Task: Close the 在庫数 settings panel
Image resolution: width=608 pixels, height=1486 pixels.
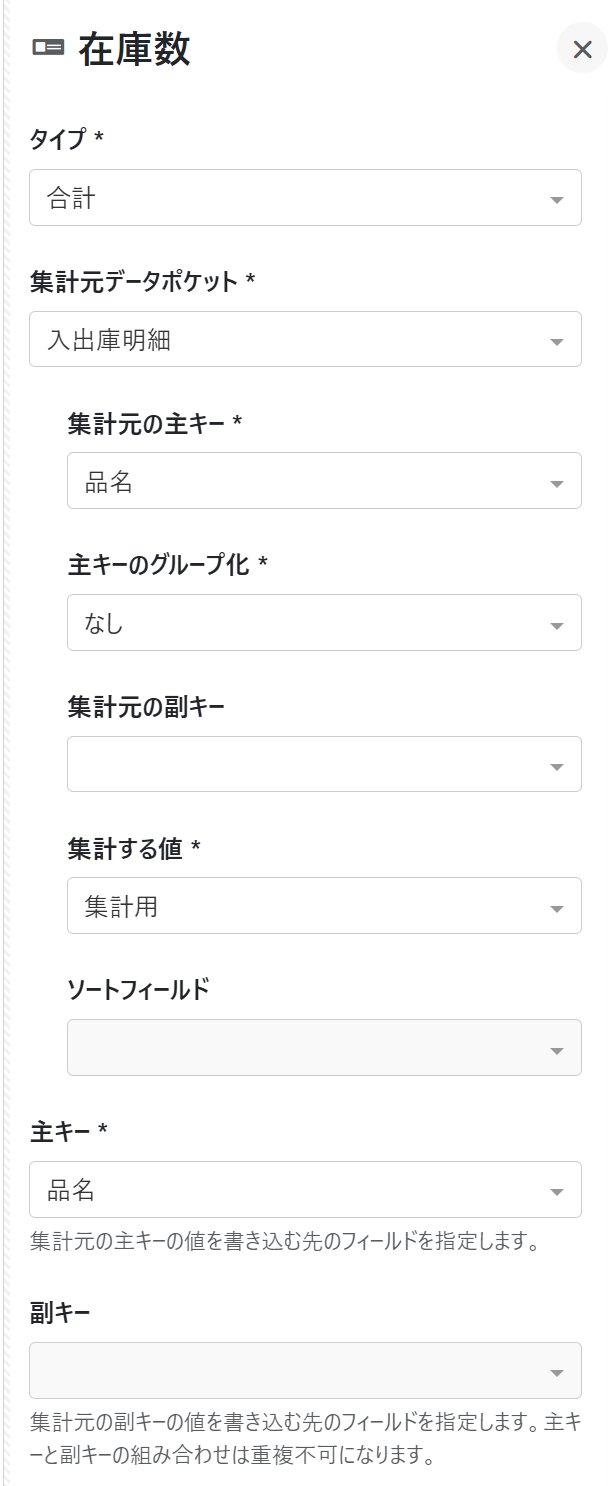Action: (582, 49)
